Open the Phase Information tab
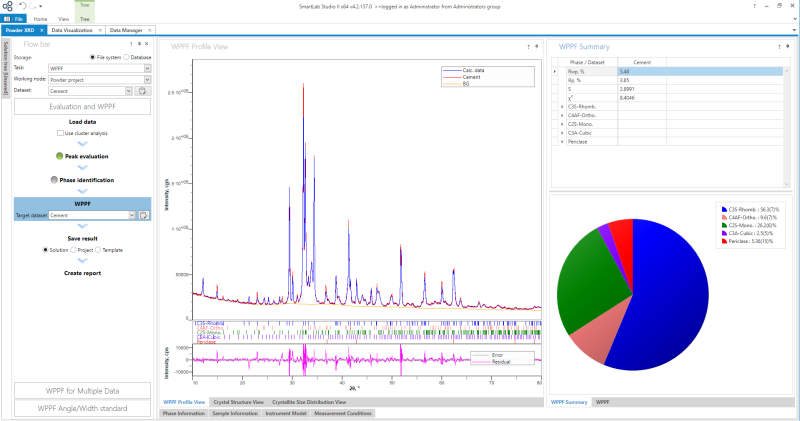 point(184,413)
